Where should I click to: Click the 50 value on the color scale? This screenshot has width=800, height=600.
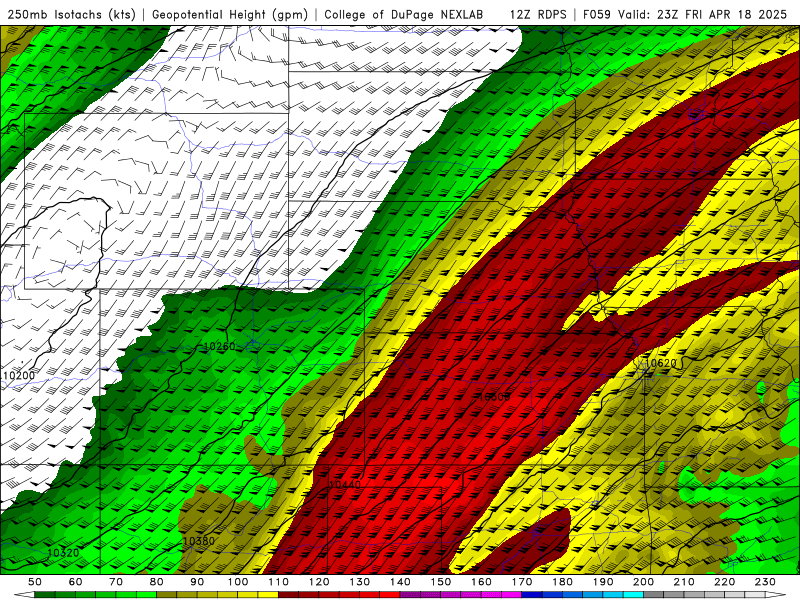pos(35,582)
